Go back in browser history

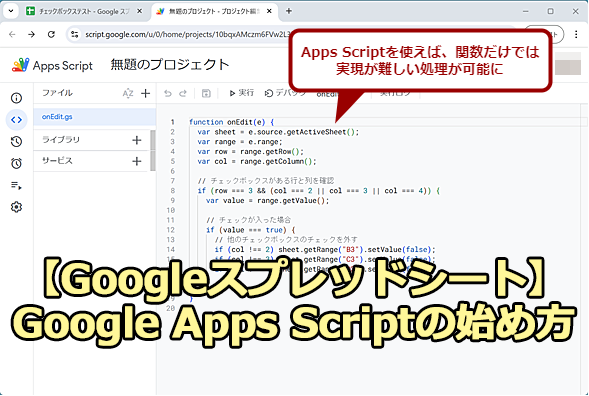point(12,35)
